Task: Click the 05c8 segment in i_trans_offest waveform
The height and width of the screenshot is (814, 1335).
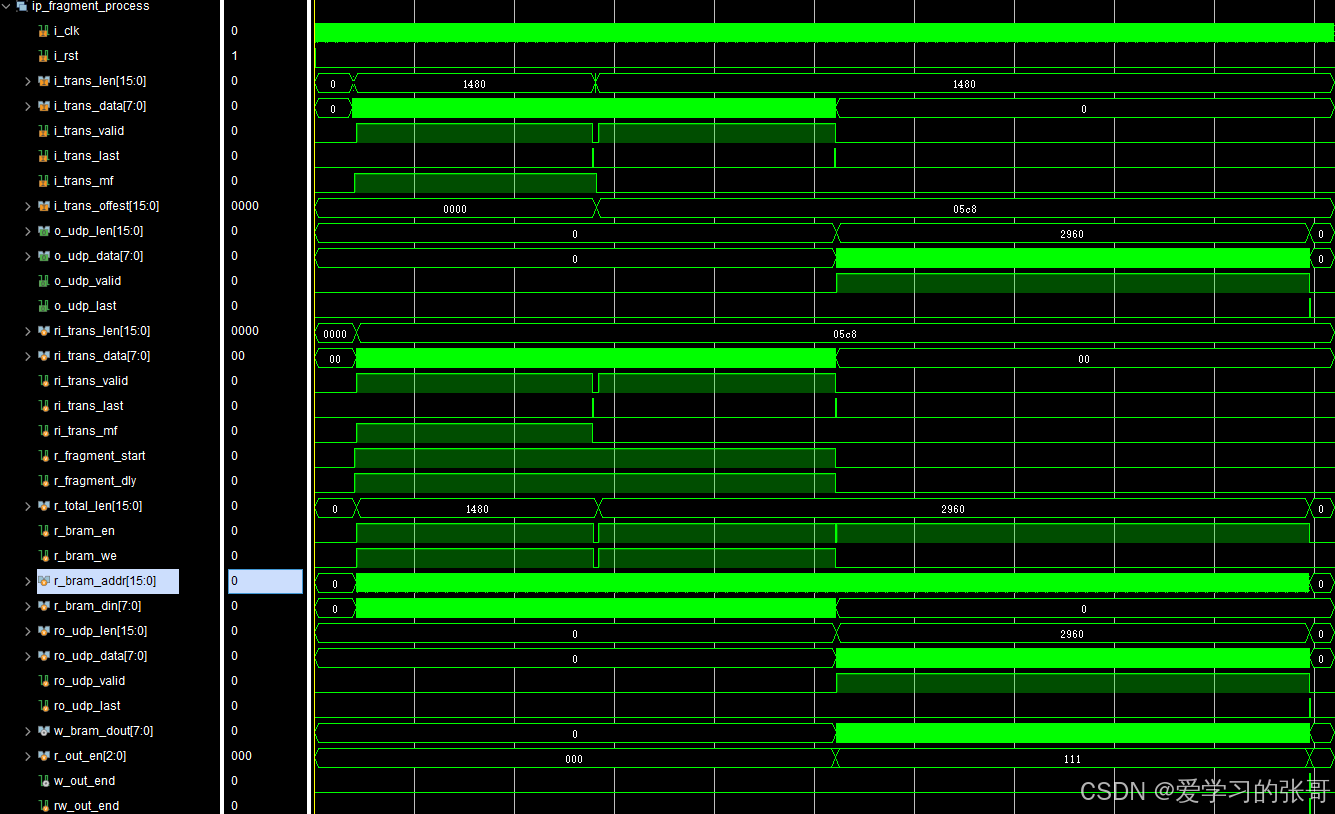Action: [x=965, y=209]
